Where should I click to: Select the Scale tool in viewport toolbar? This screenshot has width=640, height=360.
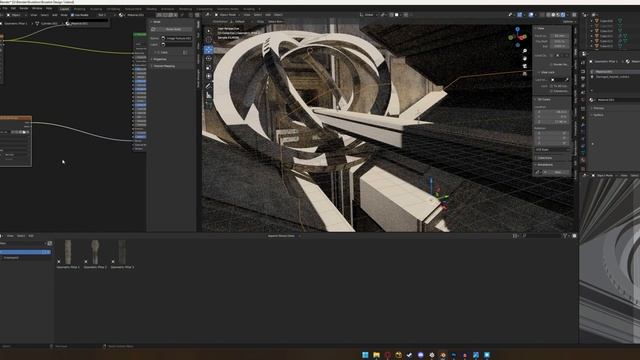click(209, 67)
